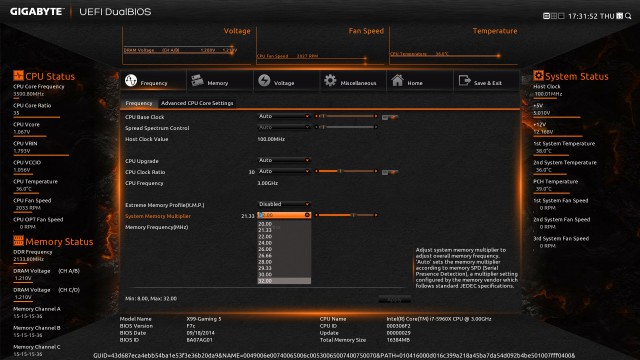
Task: Click the right arrow of the CPU Base Clock slider
Action: tap(376, 116)
